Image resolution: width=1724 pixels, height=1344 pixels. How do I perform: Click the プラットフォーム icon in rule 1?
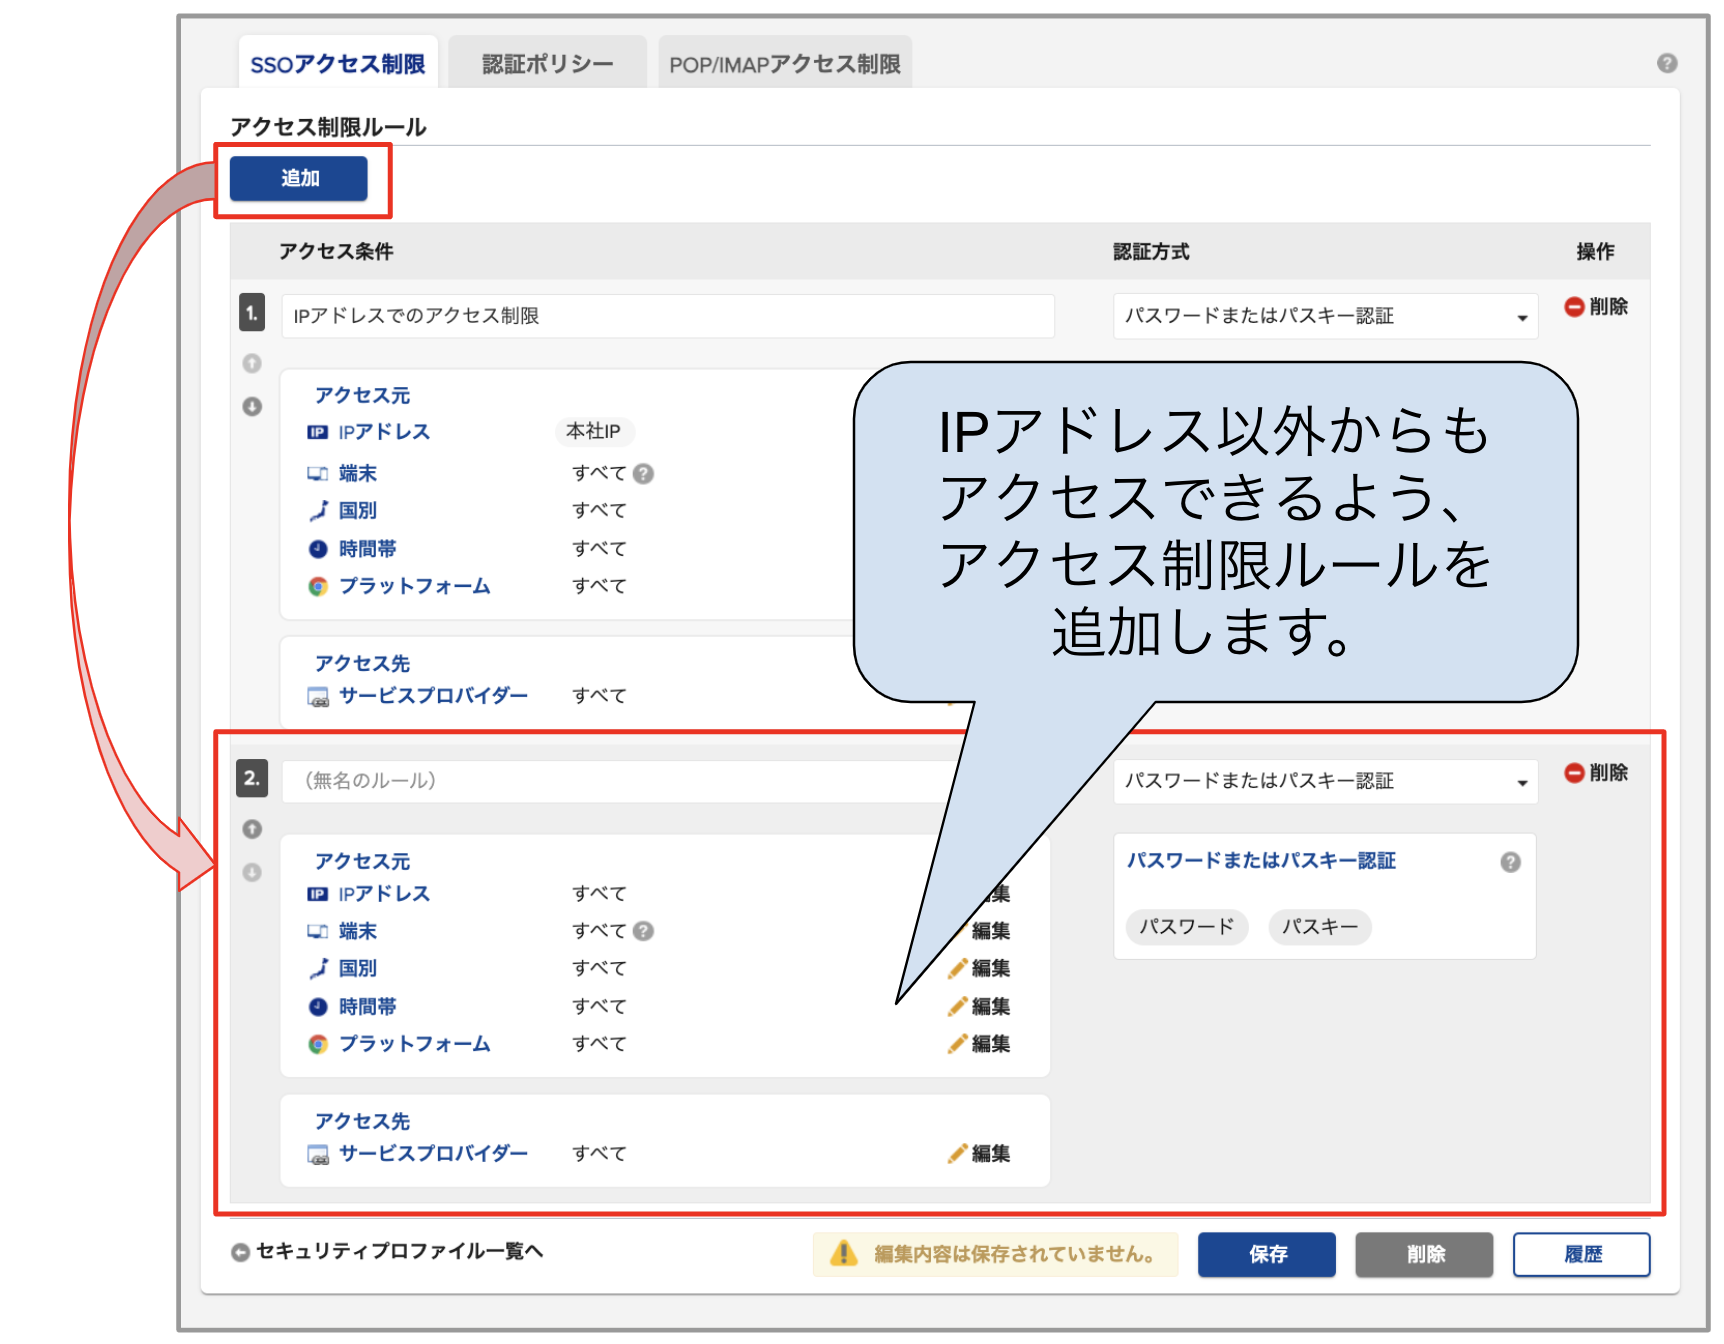point(318,586)
